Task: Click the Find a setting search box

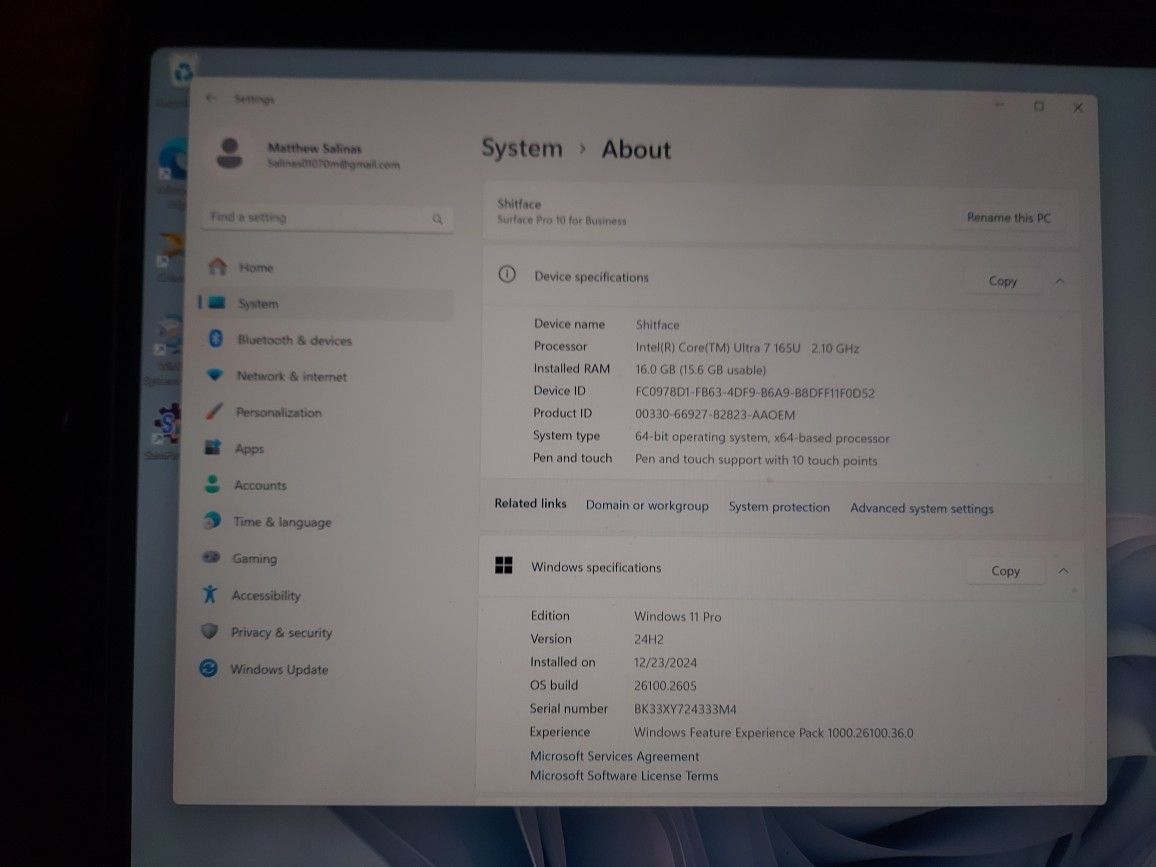Action: (x=326, y=217)
